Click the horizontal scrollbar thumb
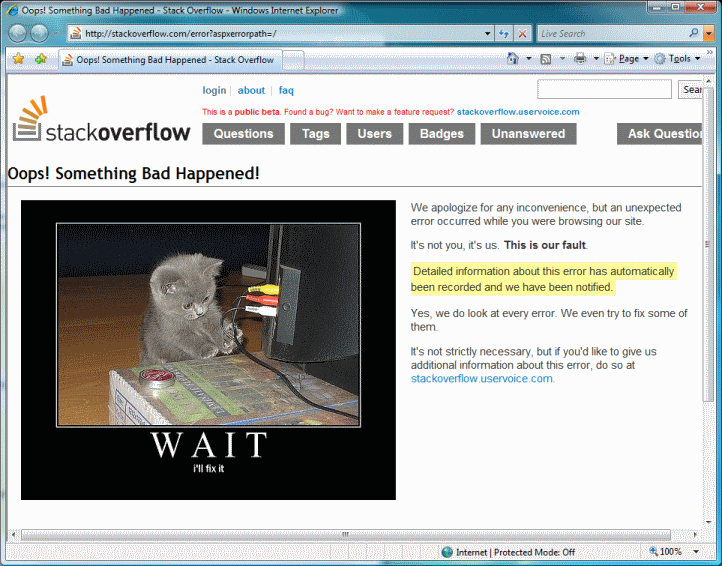 point(346,534)
